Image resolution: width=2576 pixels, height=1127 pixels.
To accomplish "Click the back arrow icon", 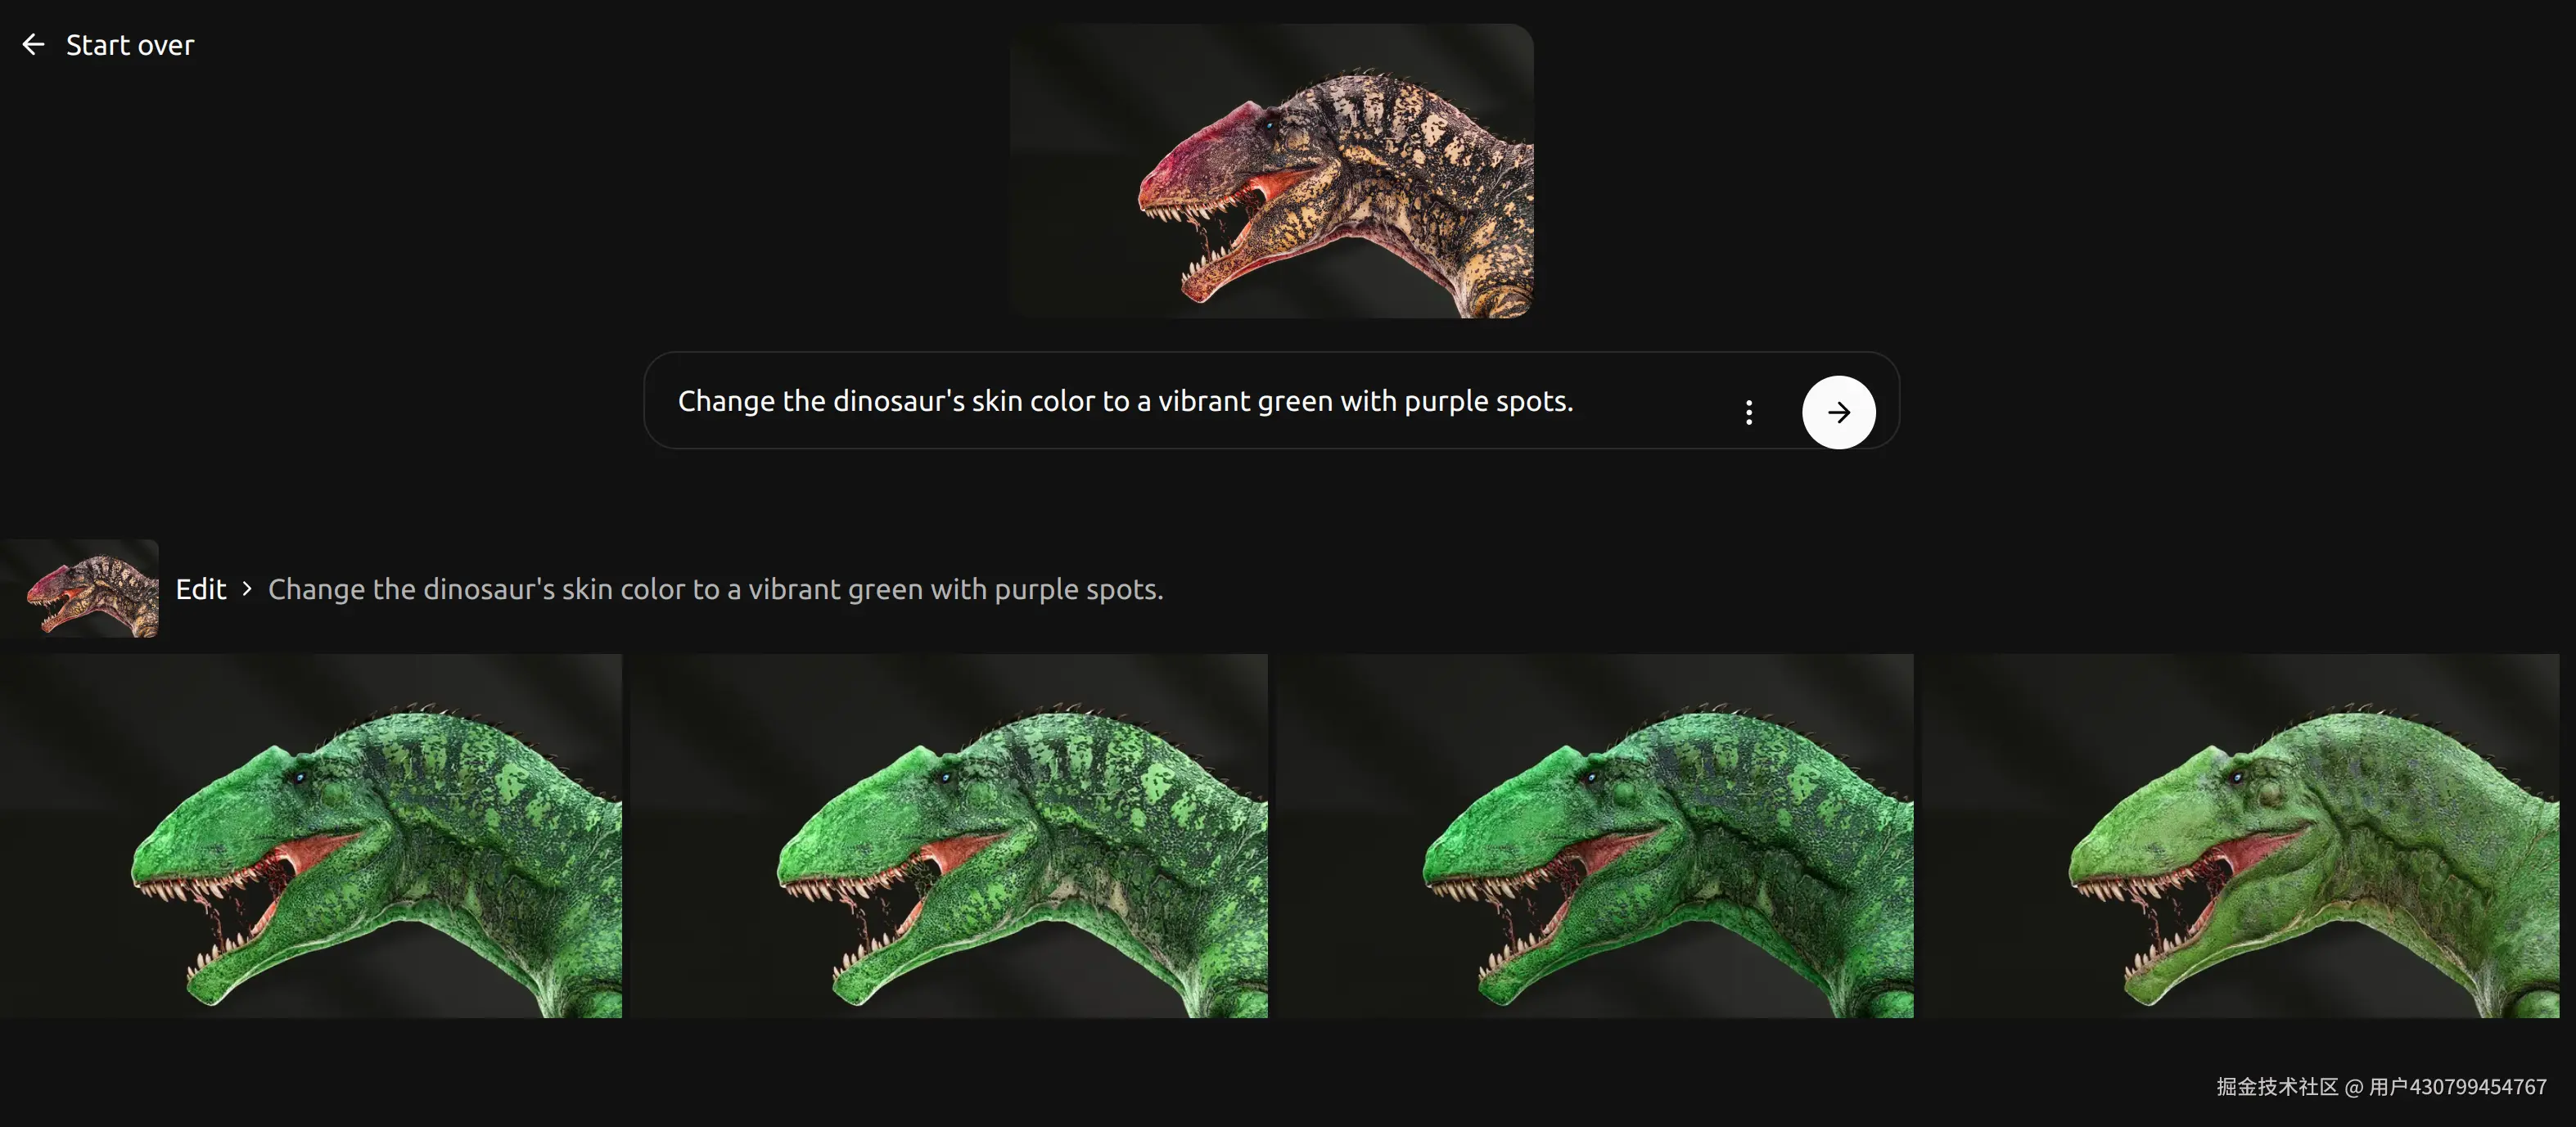I will click(33, 45).
